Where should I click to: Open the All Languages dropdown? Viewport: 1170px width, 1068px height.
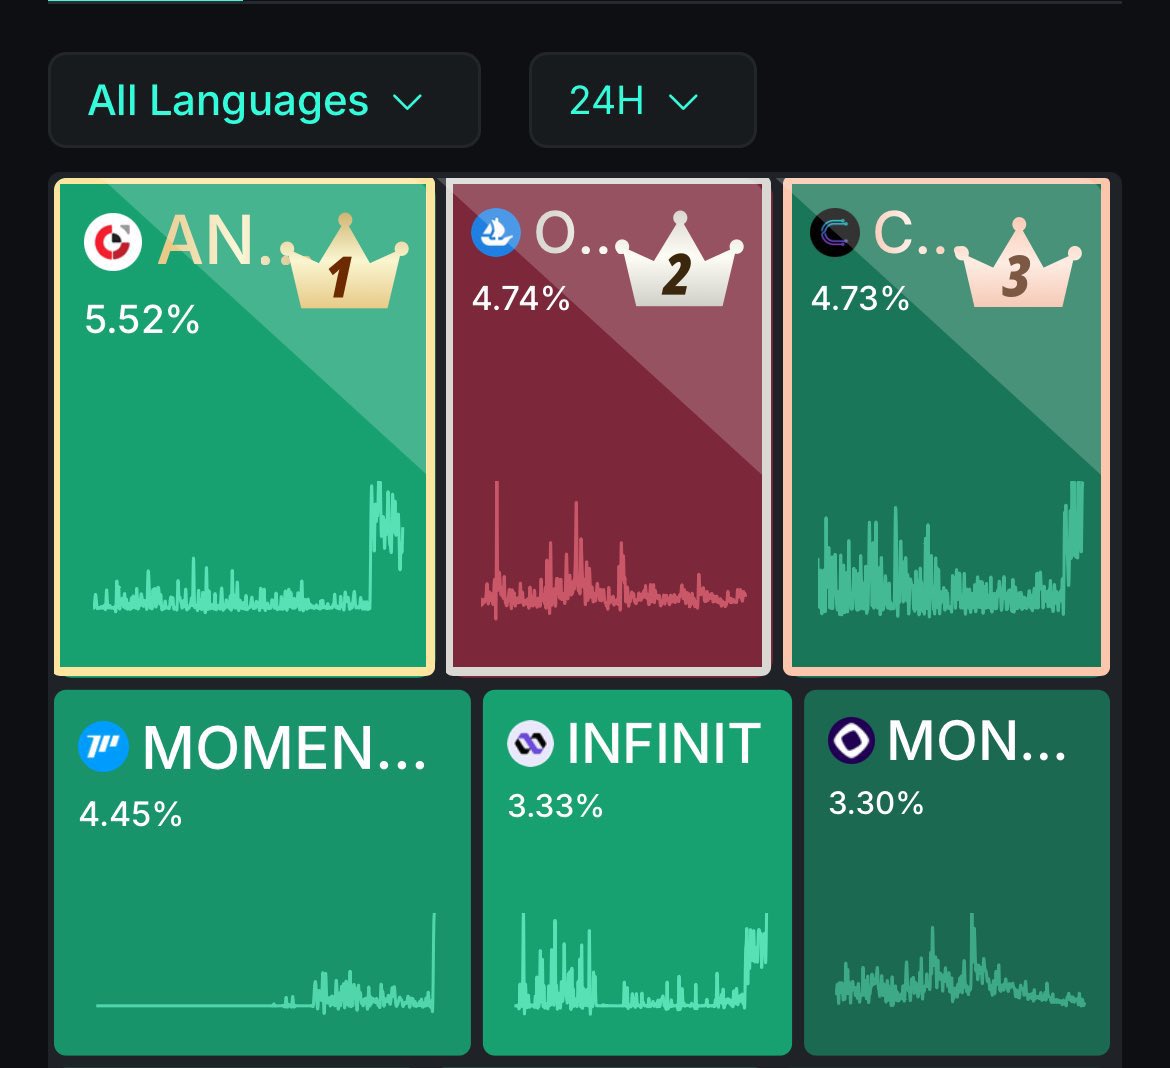264,100
